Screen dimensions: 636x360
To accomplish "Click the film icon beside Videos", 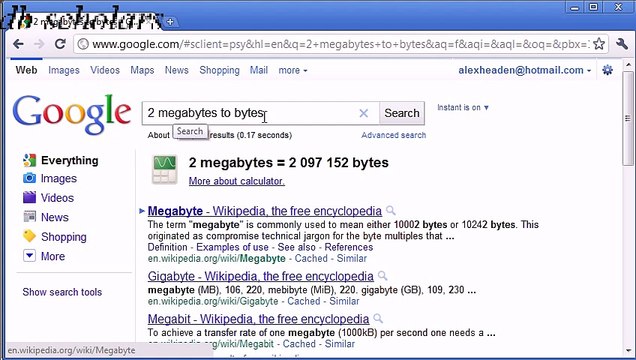I will [x=29, y=197].
